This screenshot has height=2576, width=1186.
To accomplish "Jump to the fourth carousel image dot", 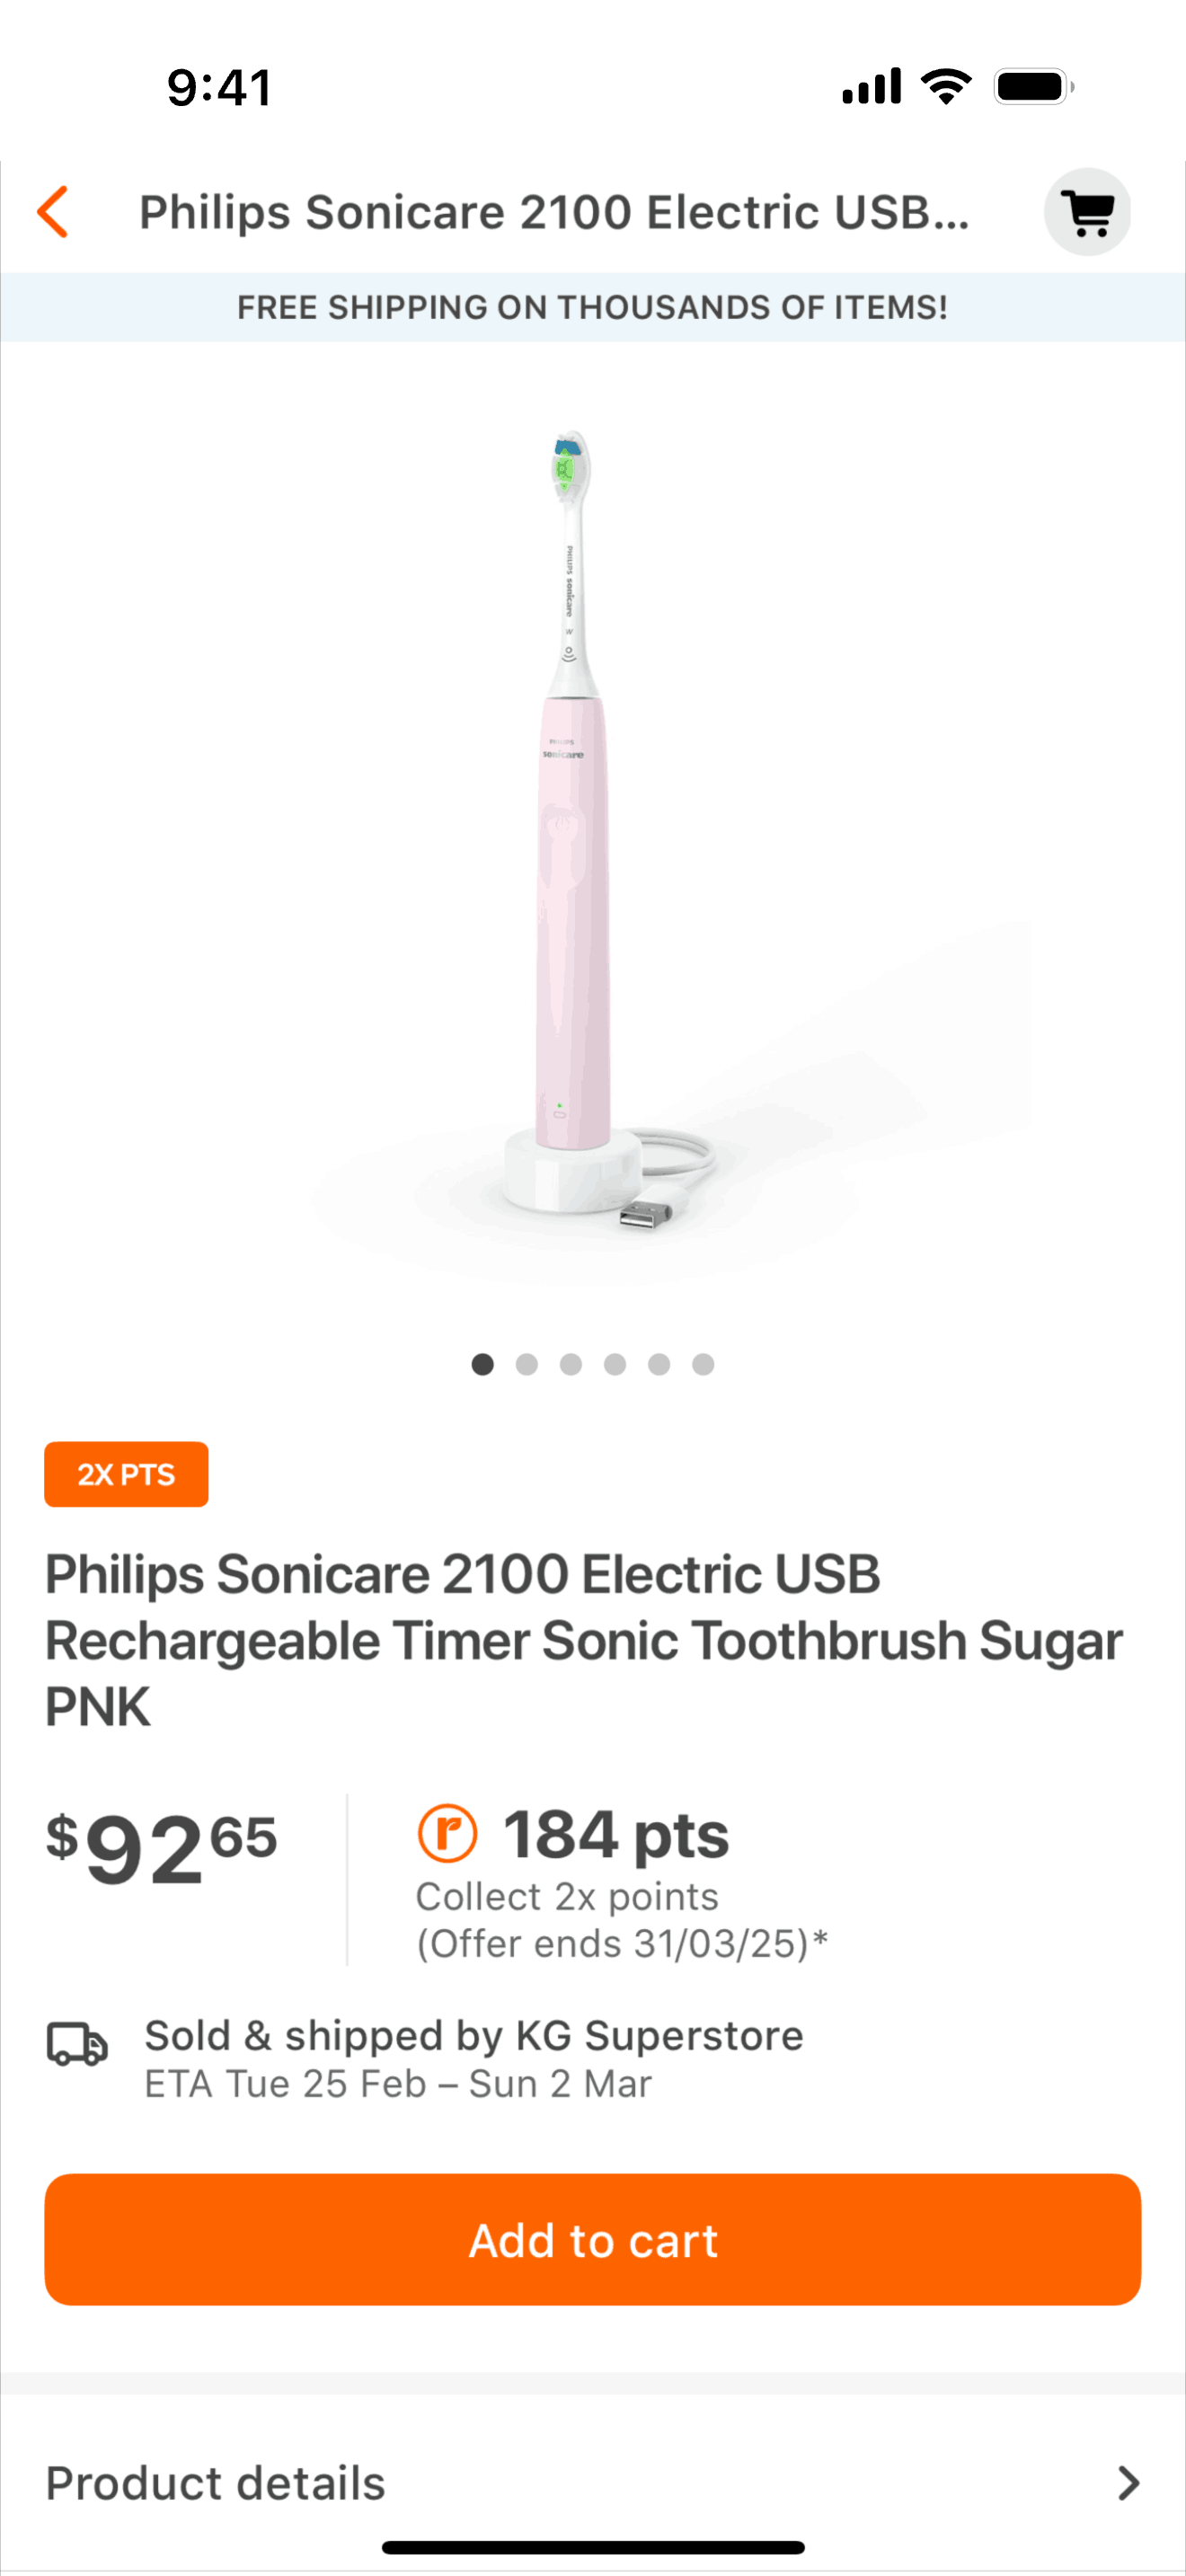I will [615, 1364].
